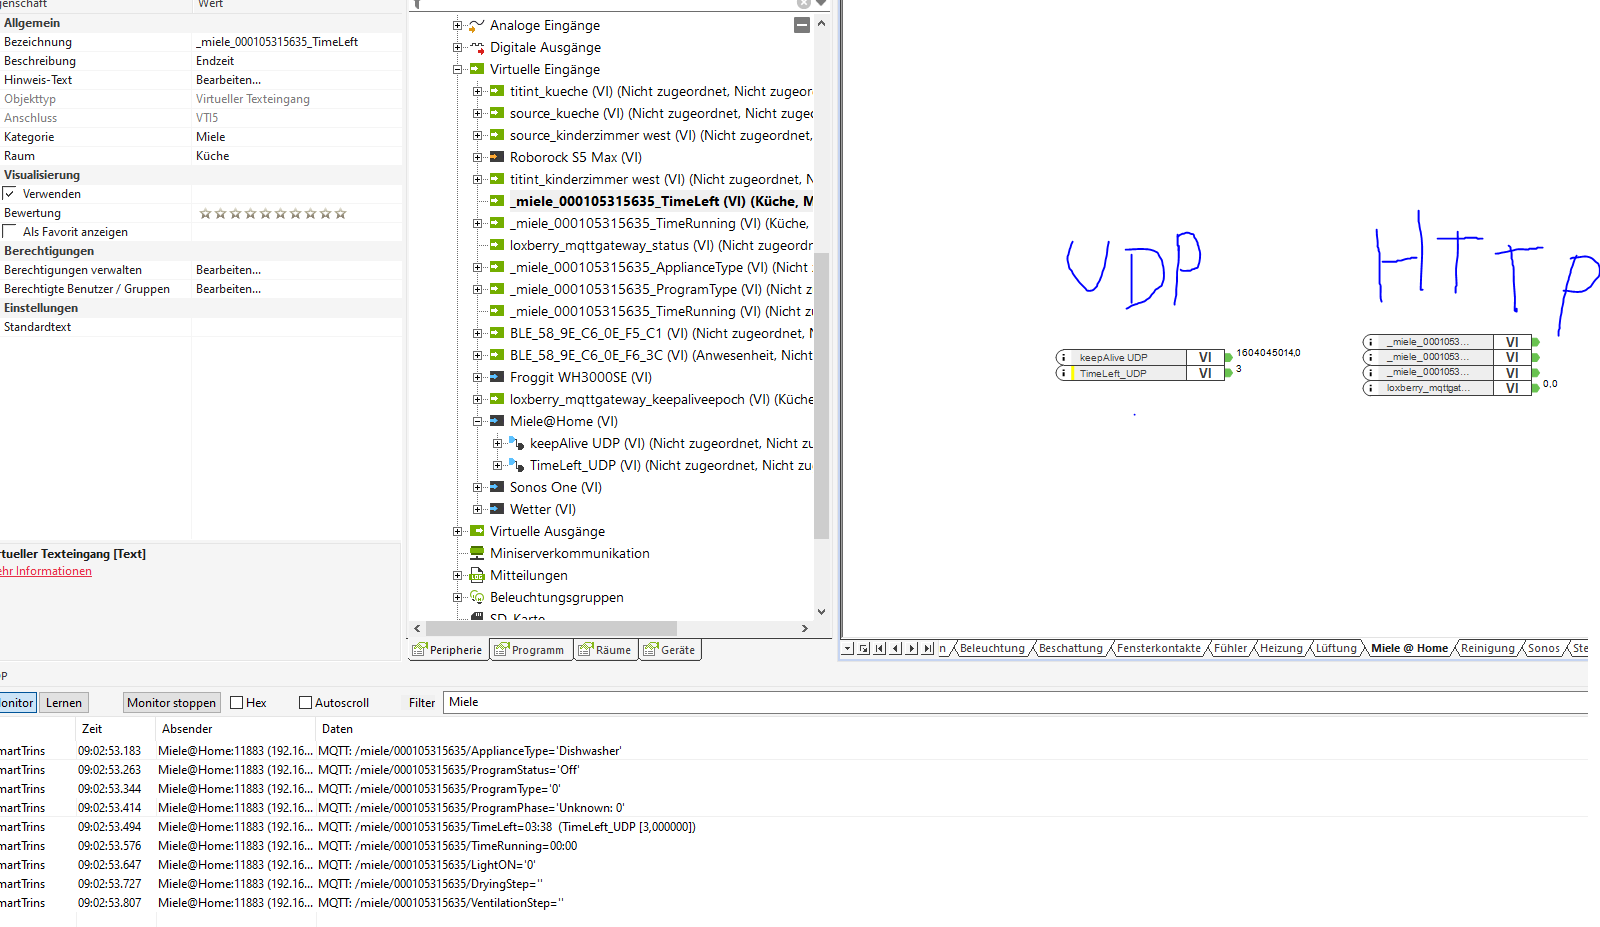Select the Sonos One icon
Viewport: 1600px width, 927px height.
pos(497,487)
